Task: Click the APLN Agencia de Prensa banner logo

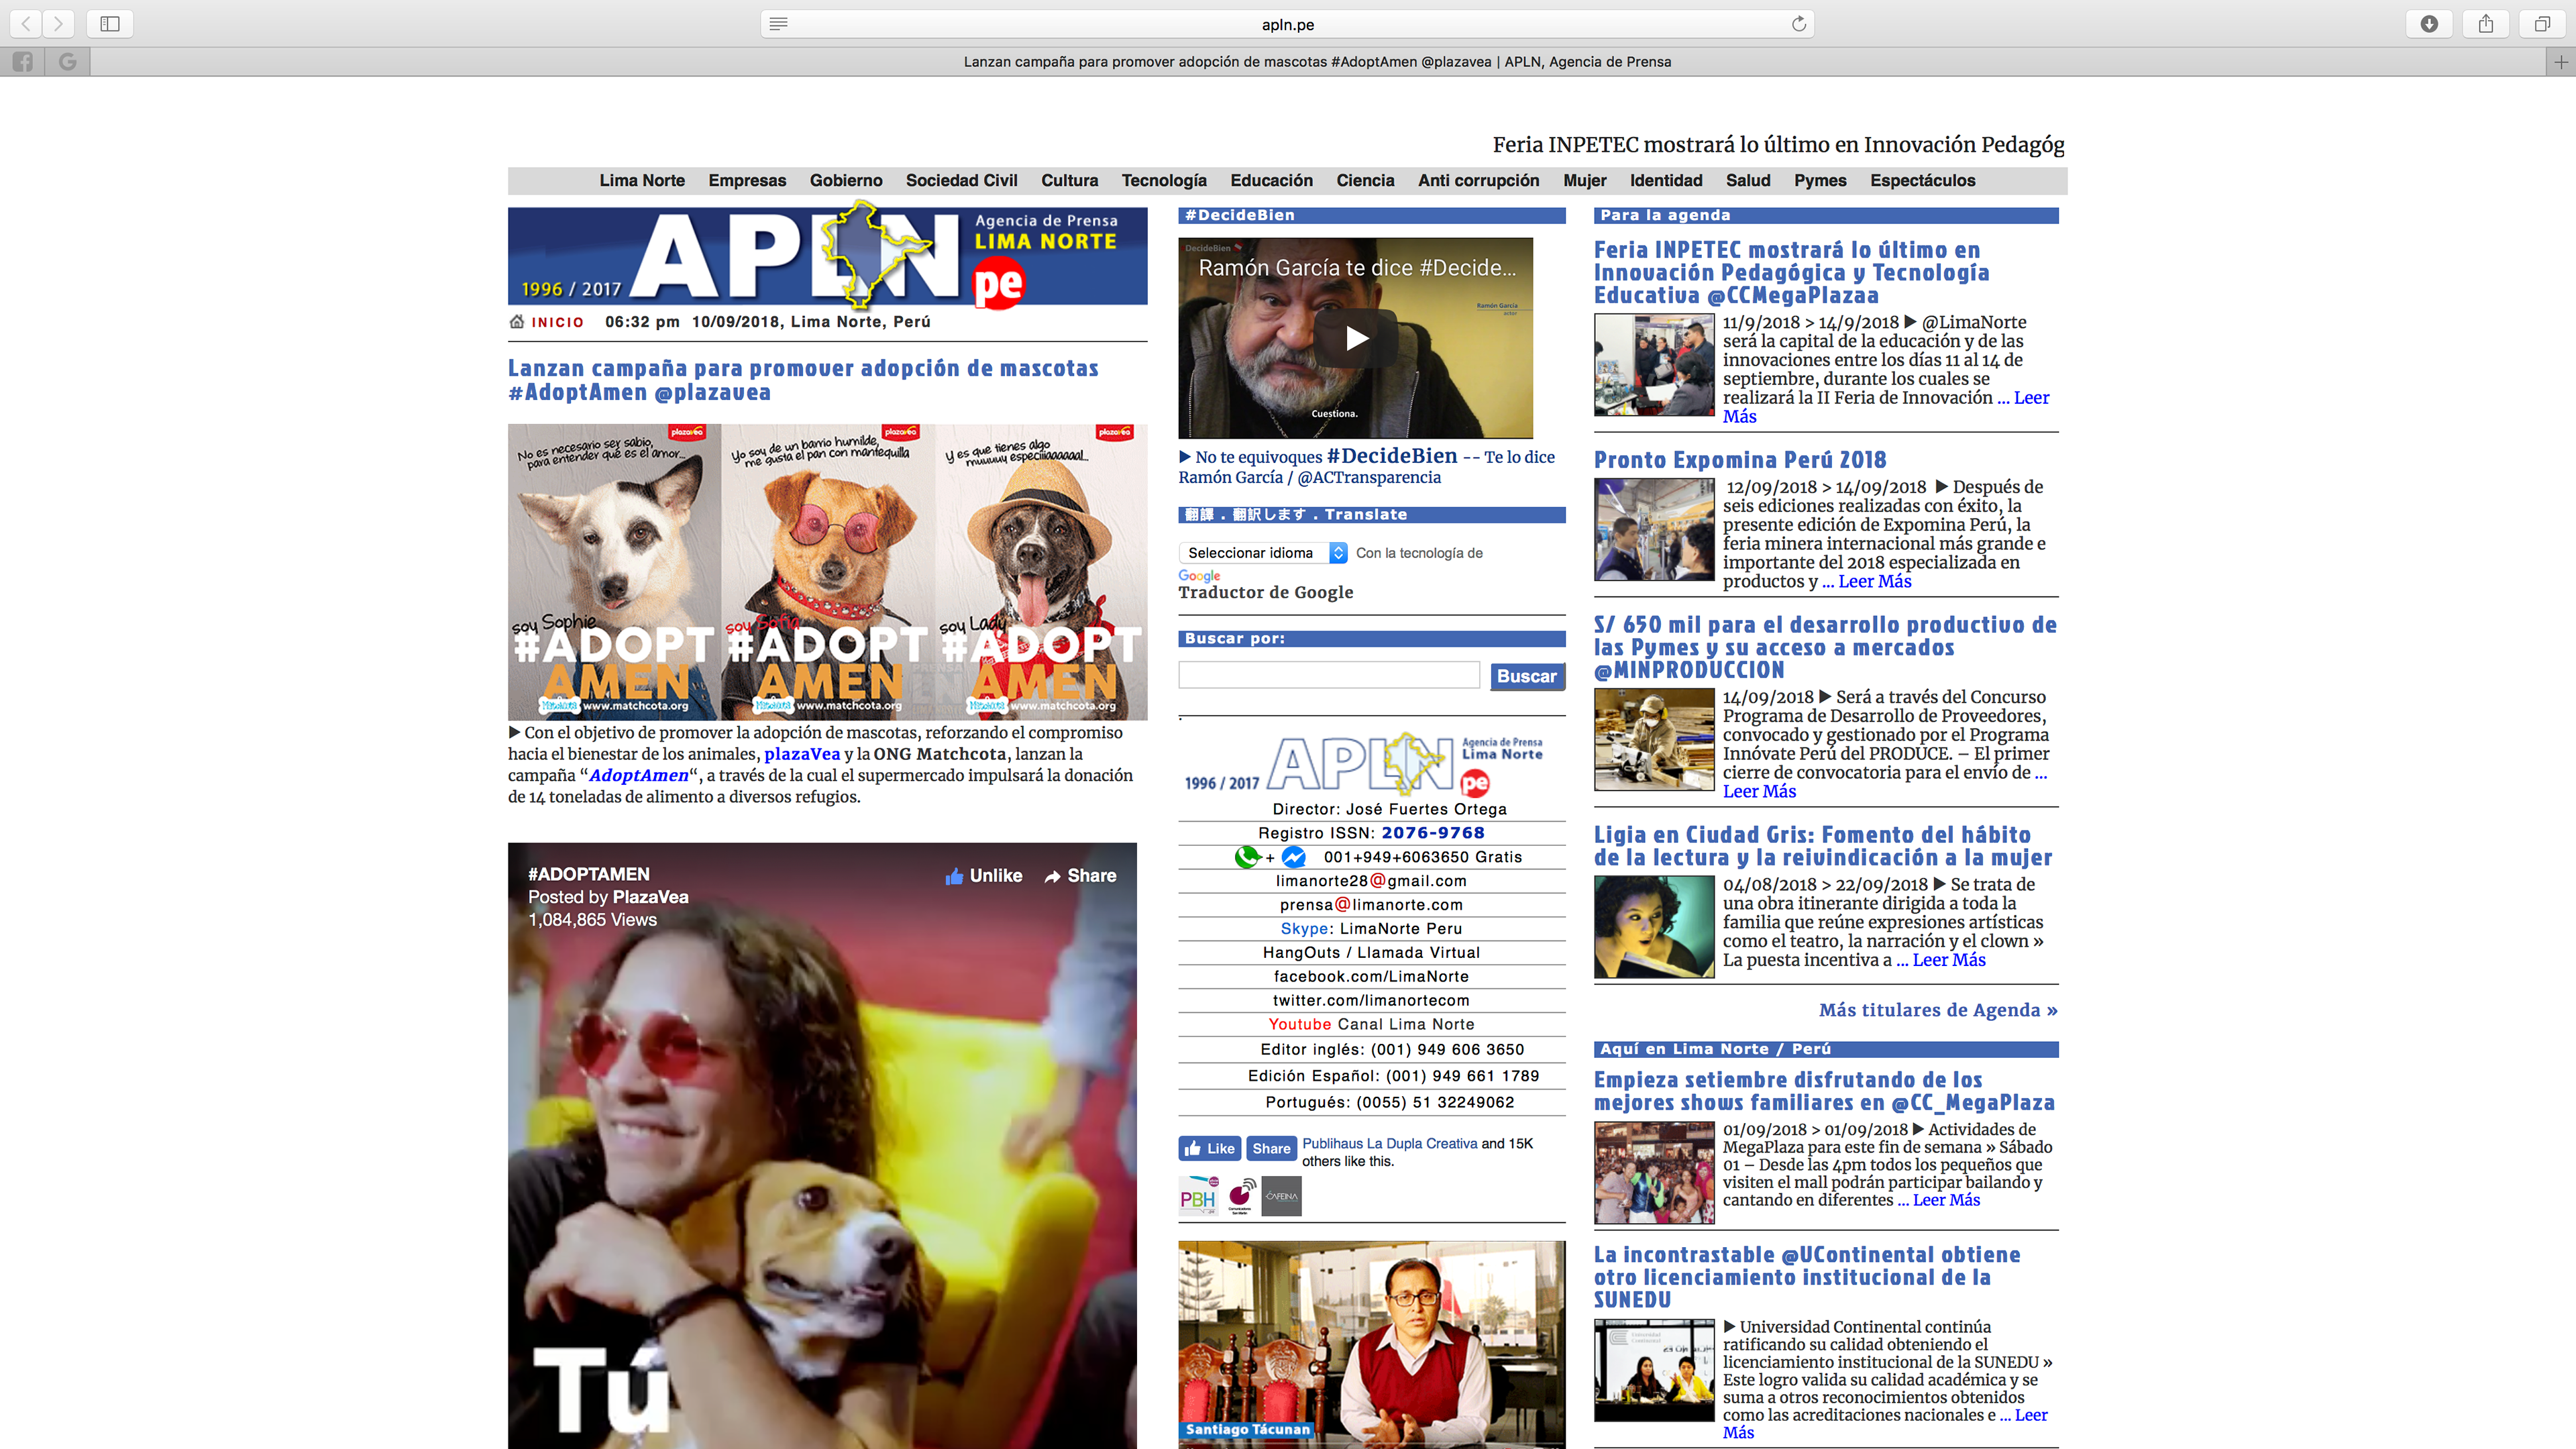Action: pyautogui.click(x=827, y=256)
